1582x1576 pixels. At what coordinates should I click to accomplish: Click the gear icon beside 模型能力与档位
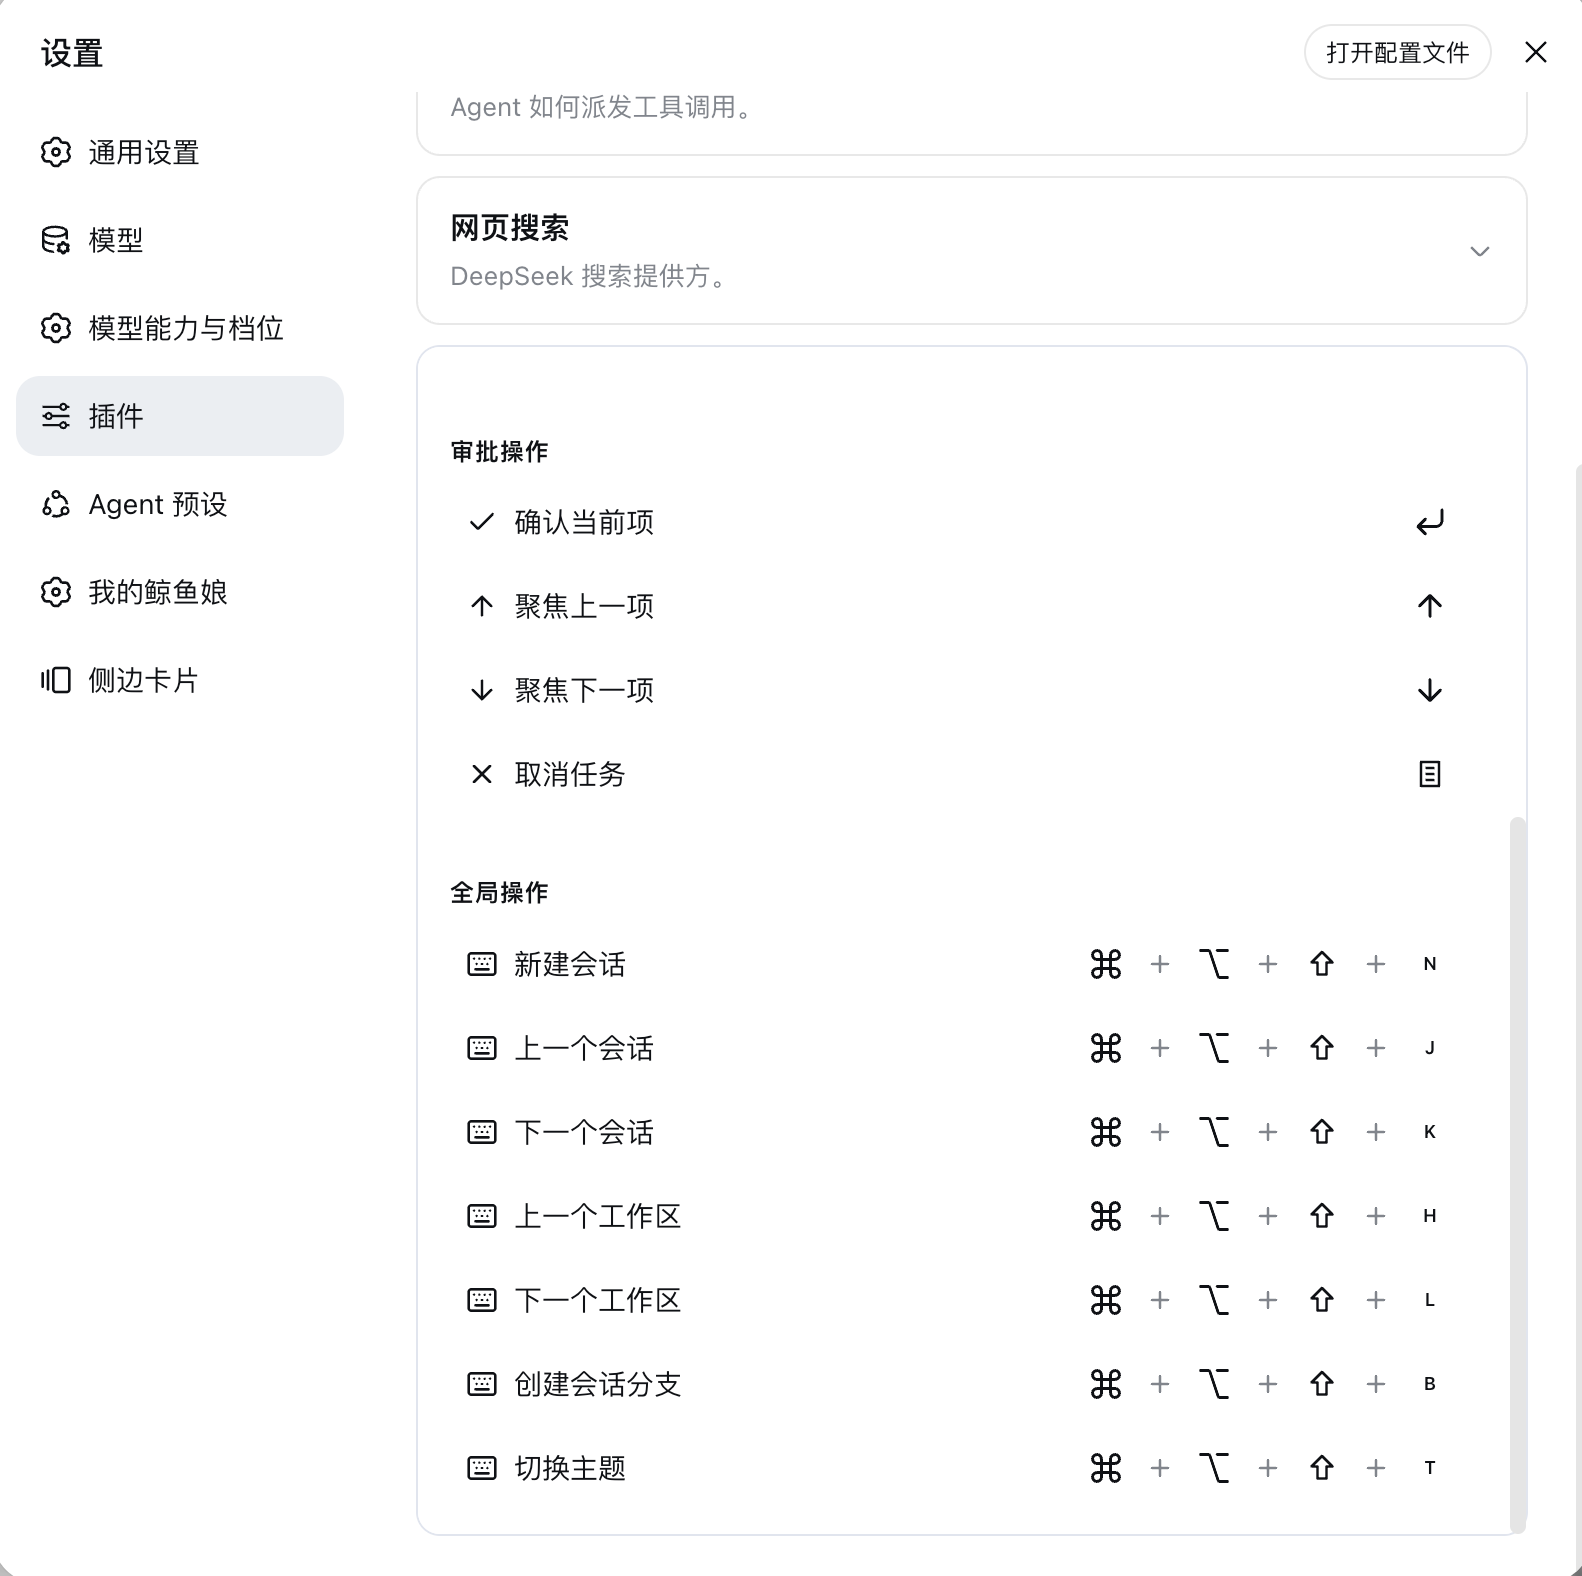[x=56, y=328]
